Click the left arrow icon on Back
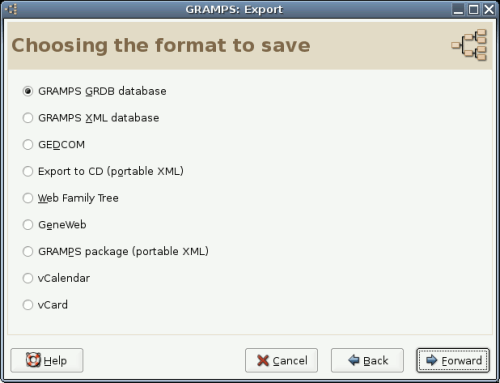 pos(354,360)
